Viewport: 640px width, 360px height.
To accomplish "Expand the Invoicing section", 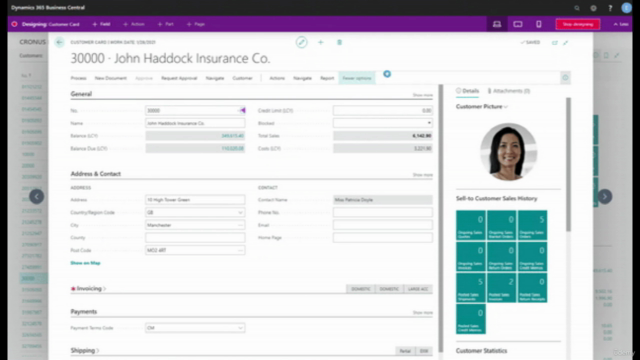I will point(89,289).
